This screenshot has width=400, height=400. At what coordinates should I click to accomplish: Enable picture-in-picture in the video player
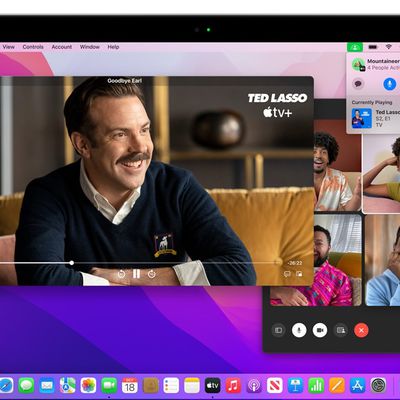pos(299,274)
